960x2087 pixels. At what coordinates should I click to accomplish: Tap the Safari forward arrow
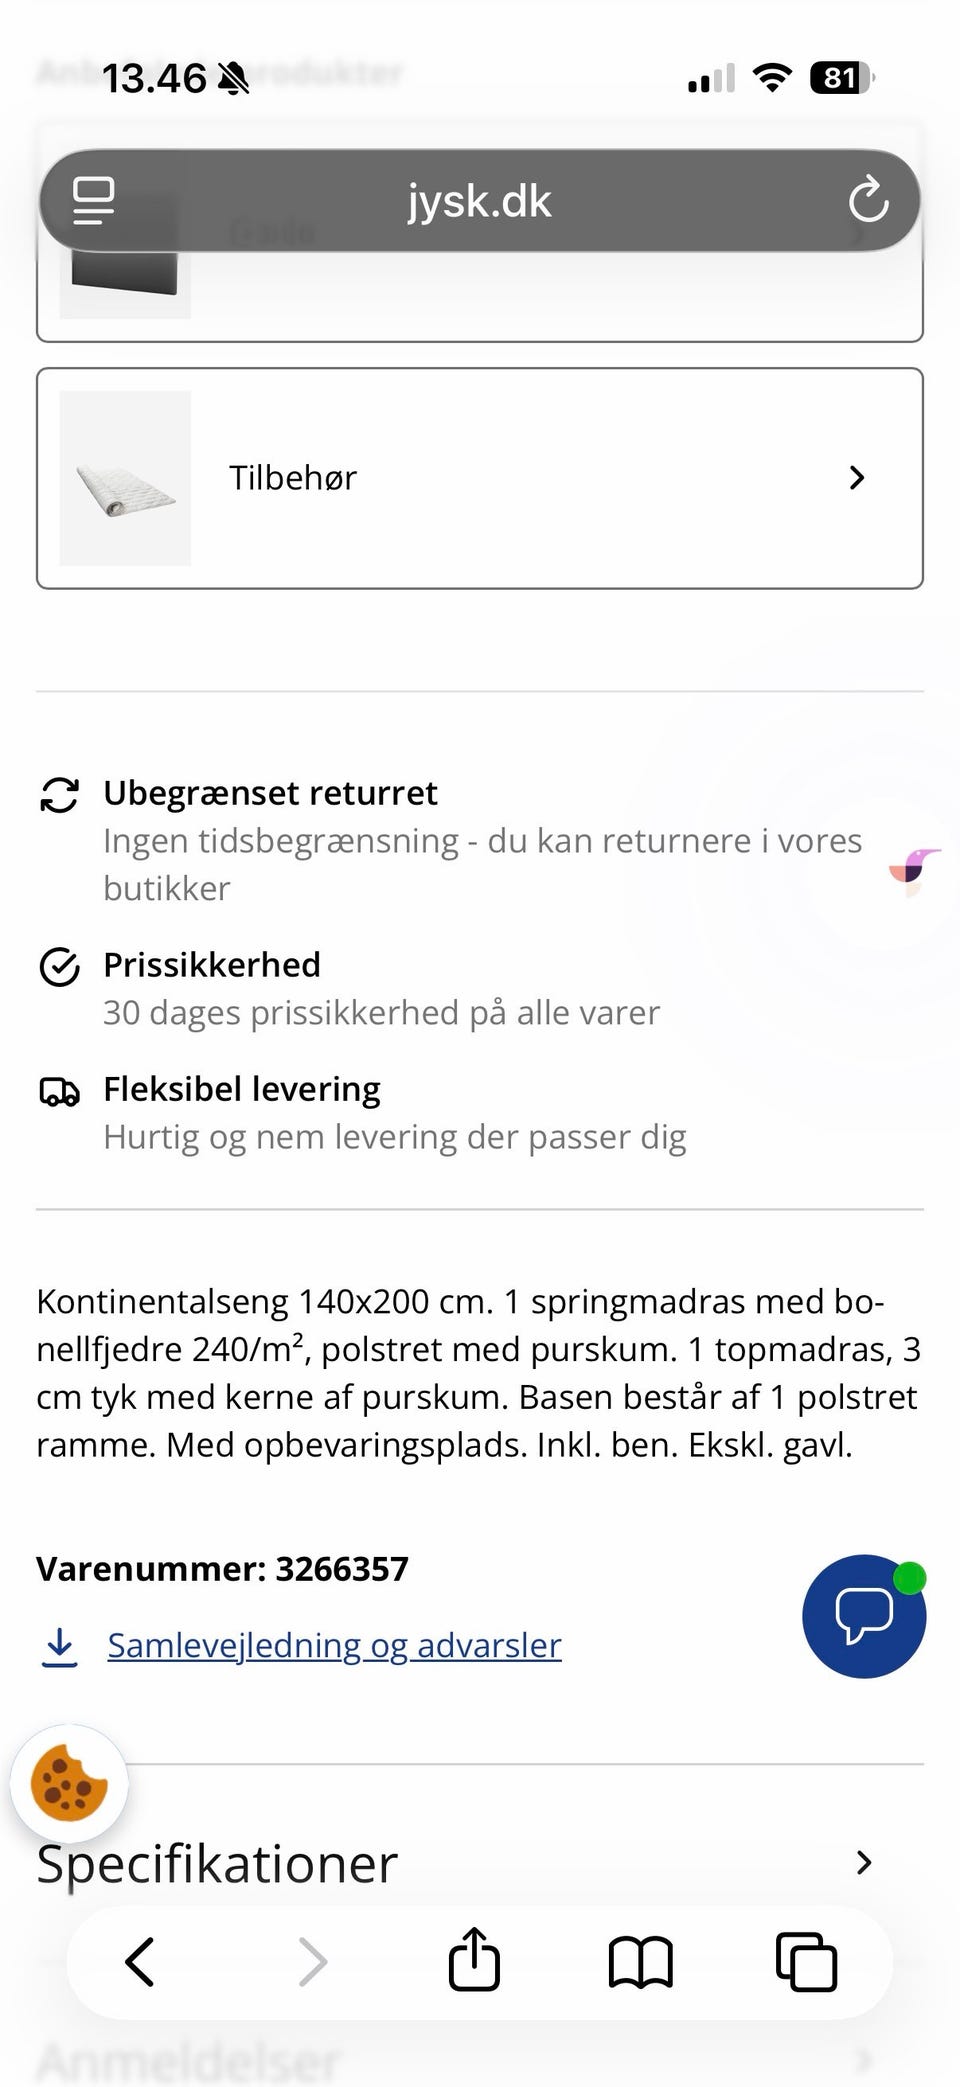pyautogui.click(x=312, y=1961)
